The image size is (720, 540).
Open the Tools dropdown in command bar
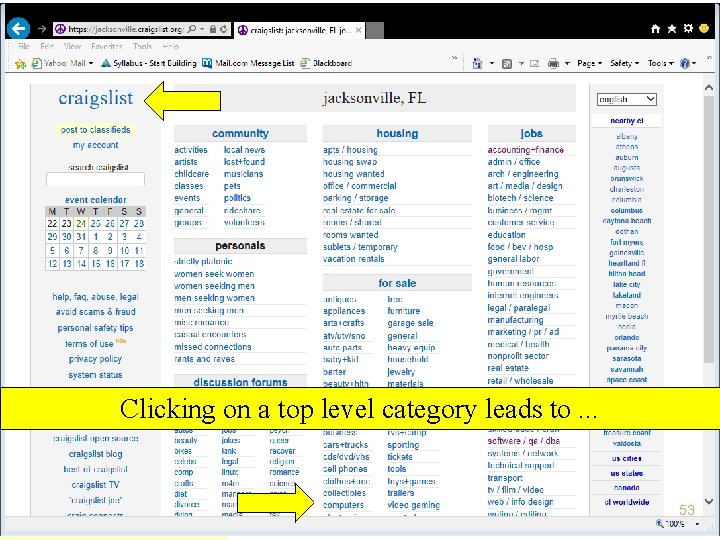pos(660,63)
